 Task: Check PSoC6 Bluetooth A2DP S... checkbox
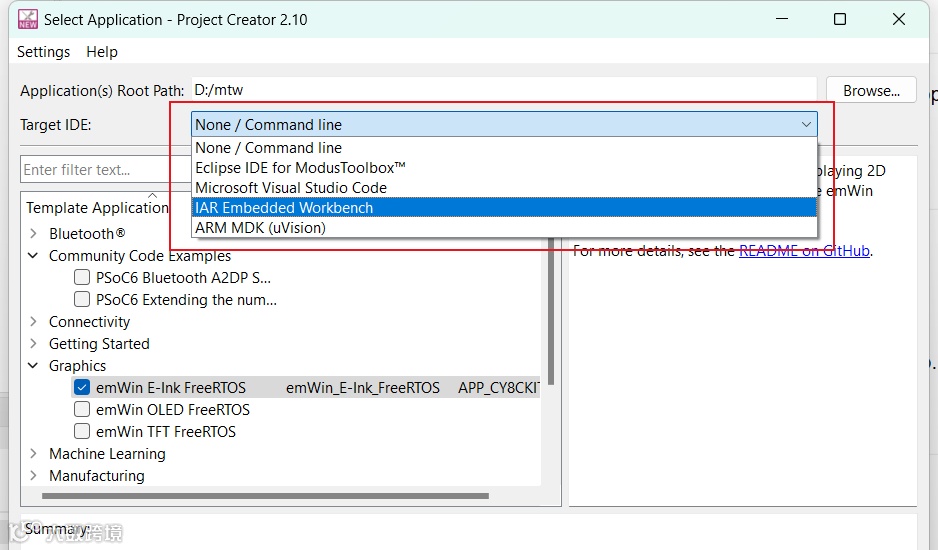click(x=82, y=277)
